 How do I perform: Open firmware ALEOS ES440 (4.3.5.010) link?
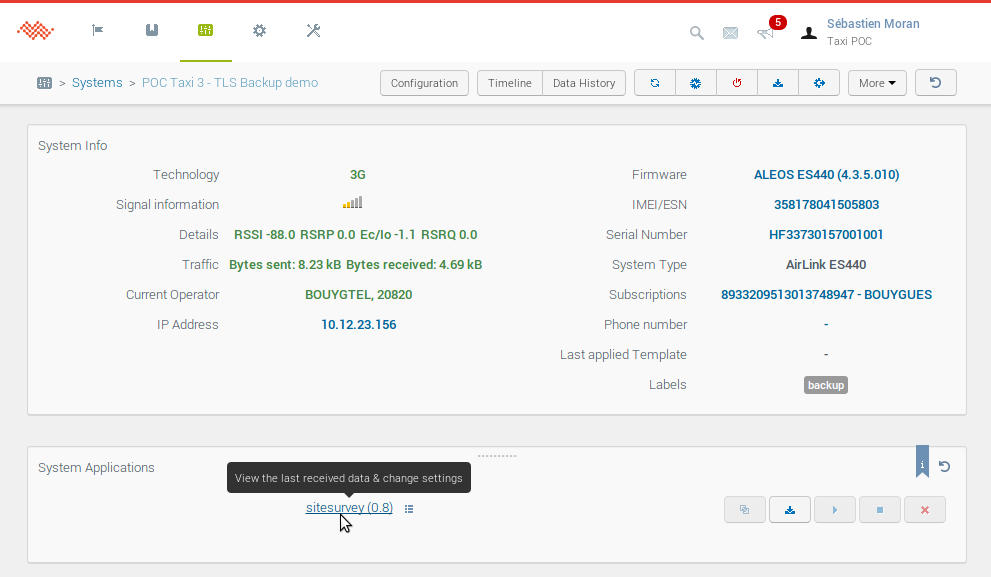tap(826, 174)
